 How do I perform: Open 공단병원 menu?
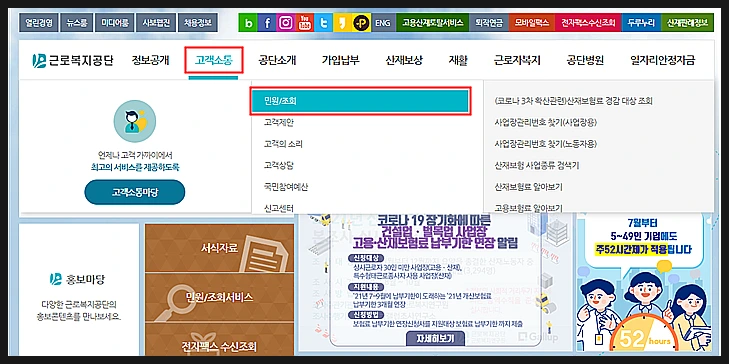coord(585,60)
